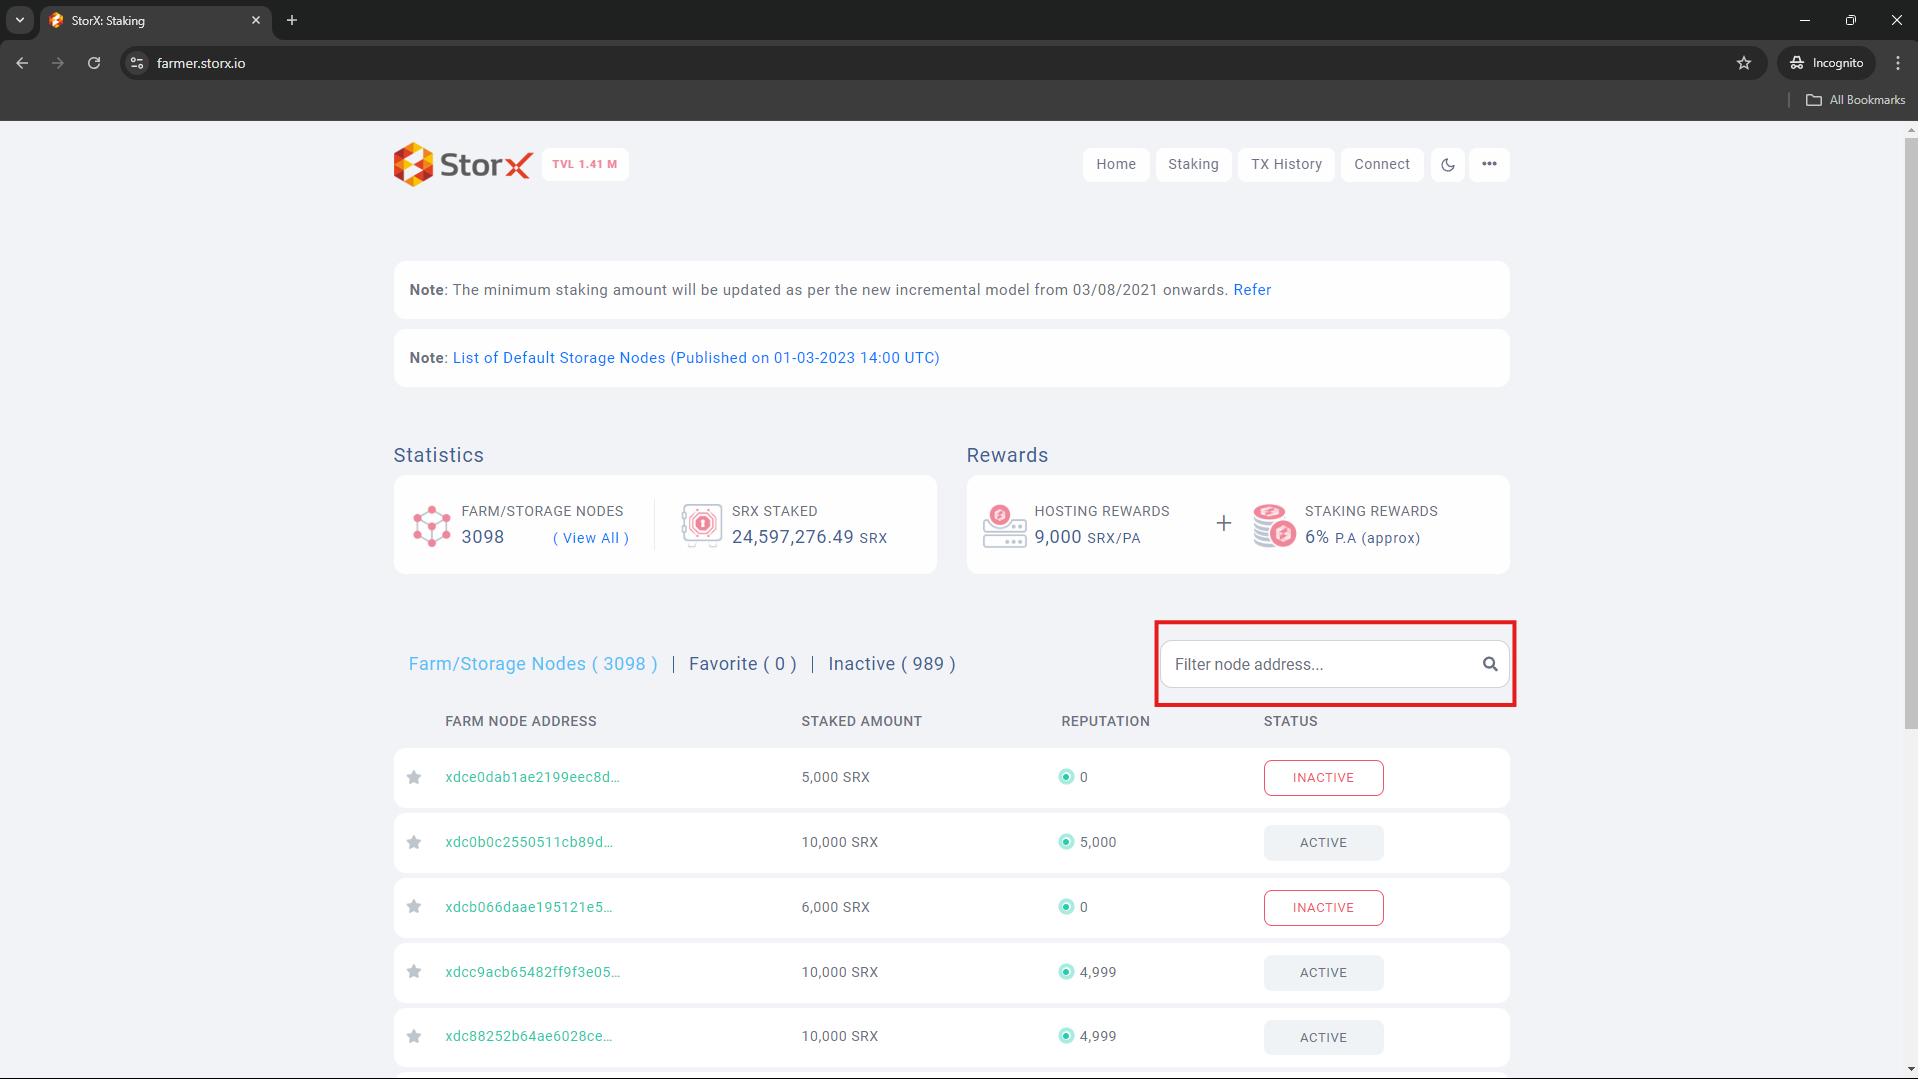Expand All Bookmarks

click(1855, 99)
